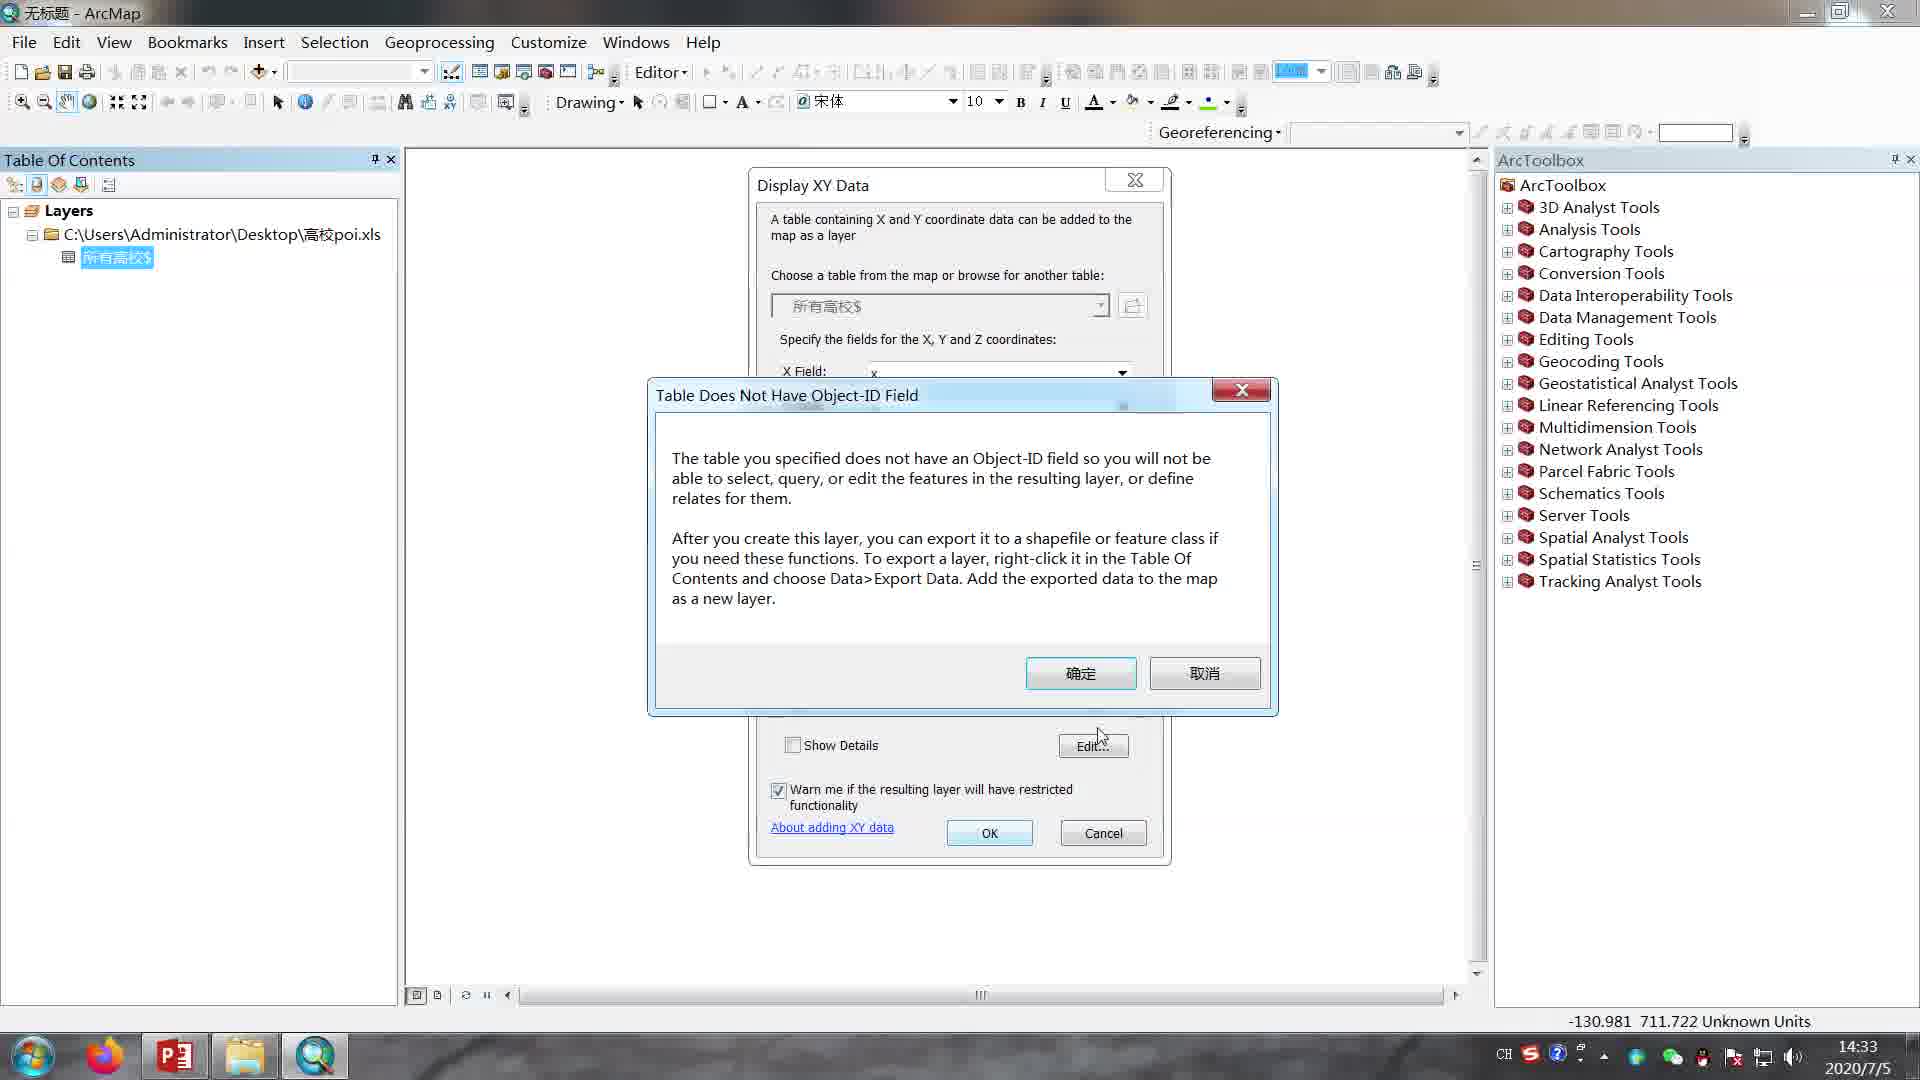Click the List By Source icon
Viewport: 1920px width, 1080px height.
37,185
